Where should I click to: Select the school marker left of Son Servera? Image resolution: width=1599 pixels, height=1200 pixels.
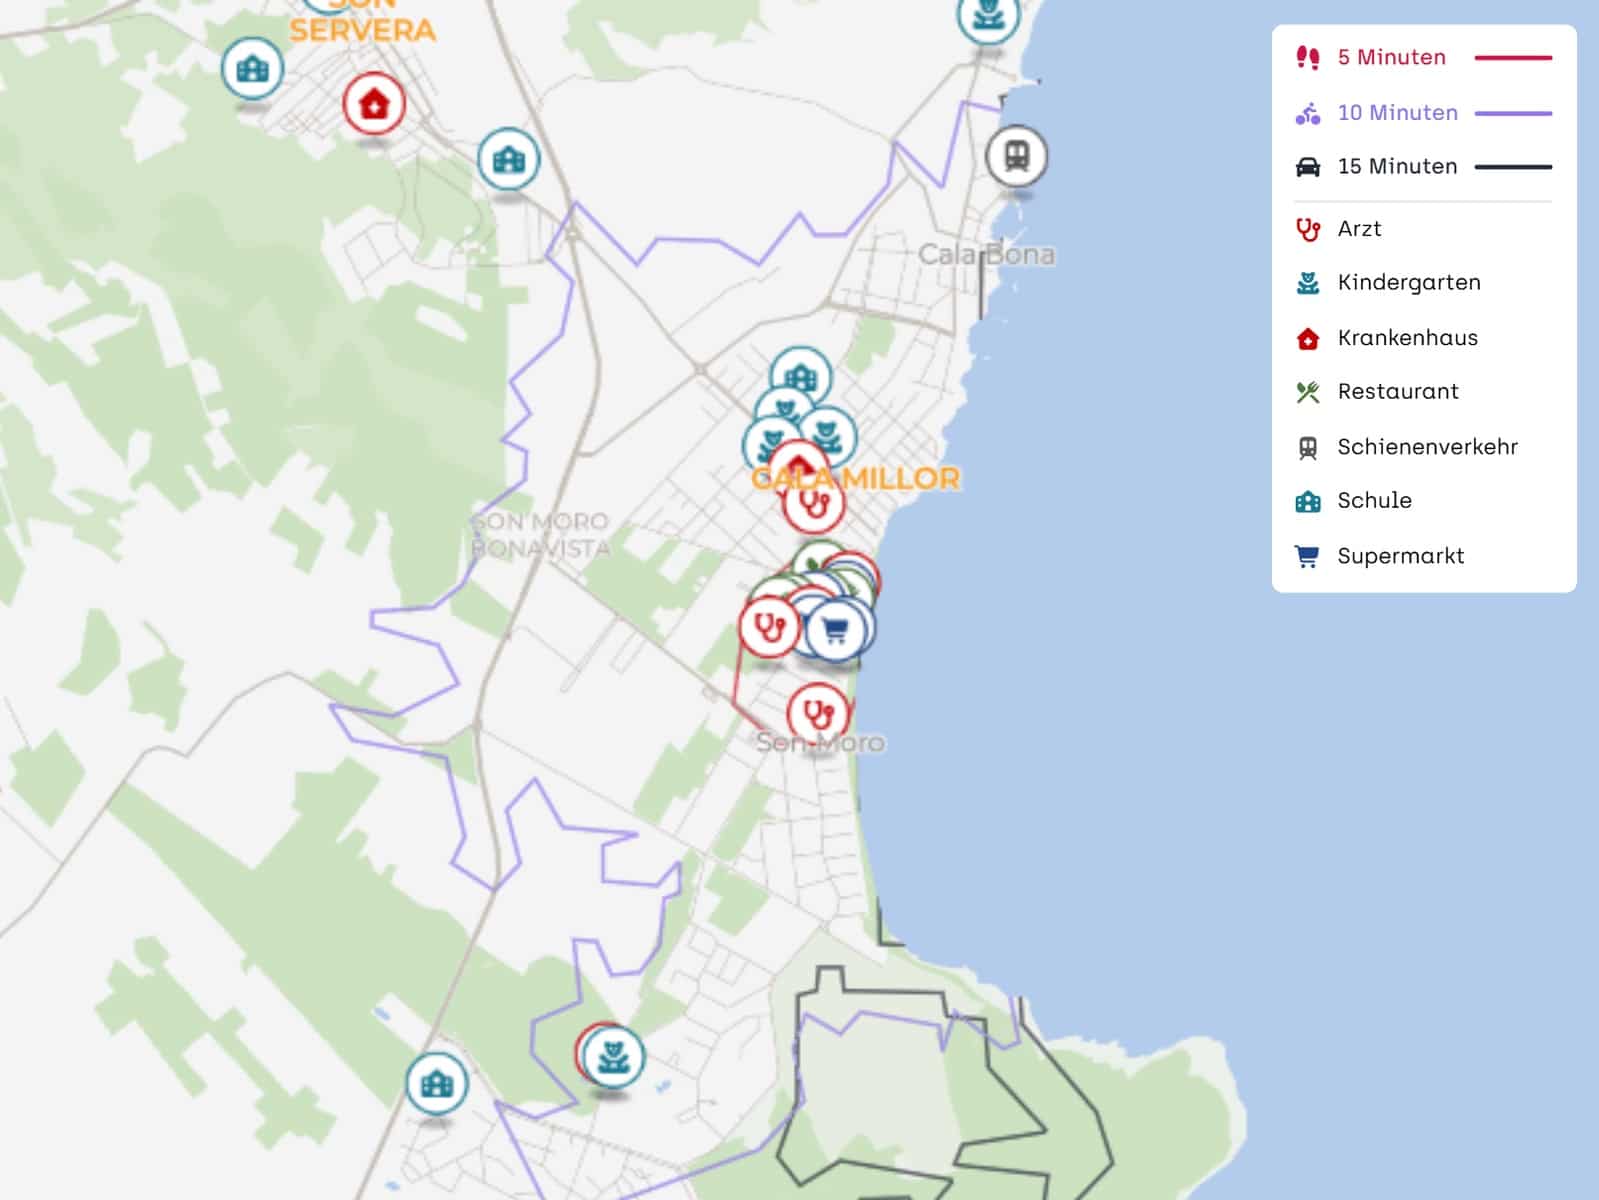pos(252,68)
